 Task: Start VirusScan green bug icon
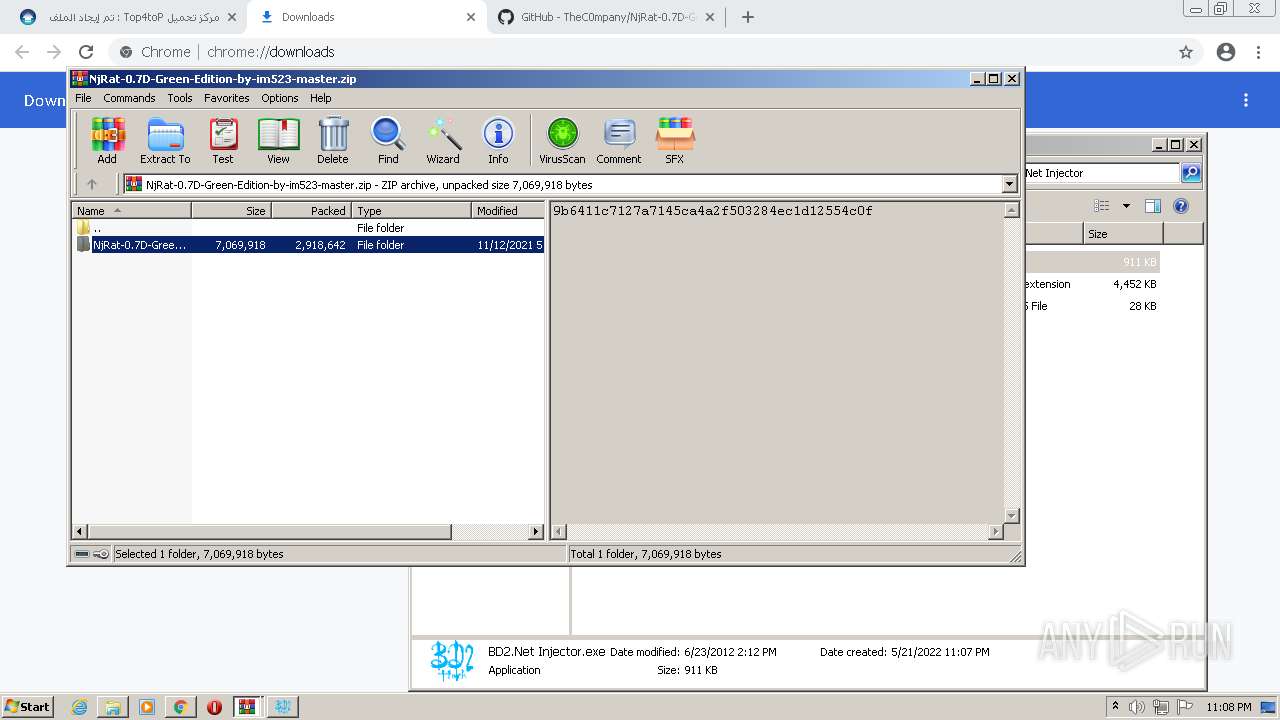pyautogui.click(x=562, y=141)
